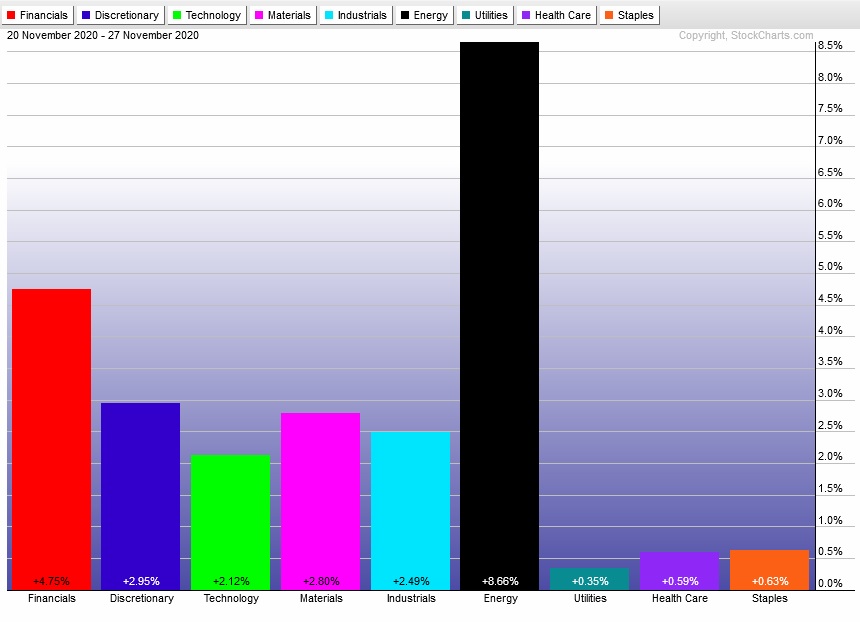Click the Health Care x-axis label
The width and height of the screenshot is (860, 622).
pyautogui.click(x=680, y=598)
